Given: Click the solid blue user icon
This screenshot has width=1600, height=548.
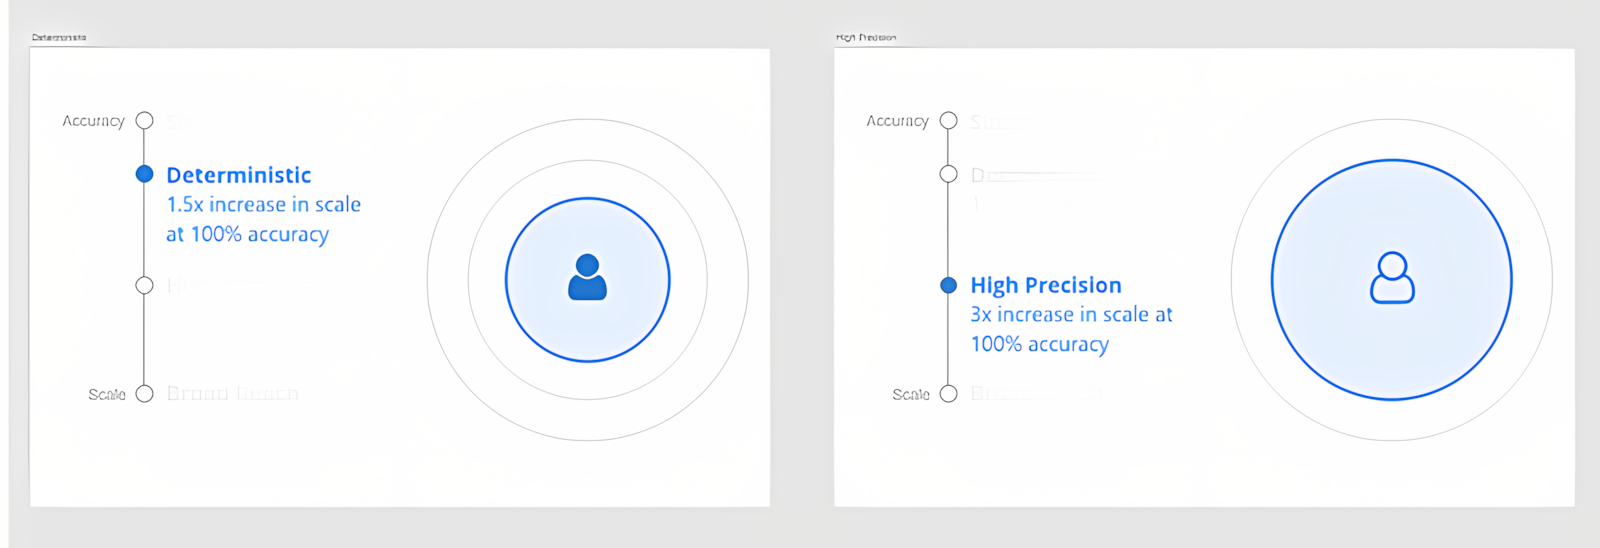Looking at the screenshot, I should [587, 278].
